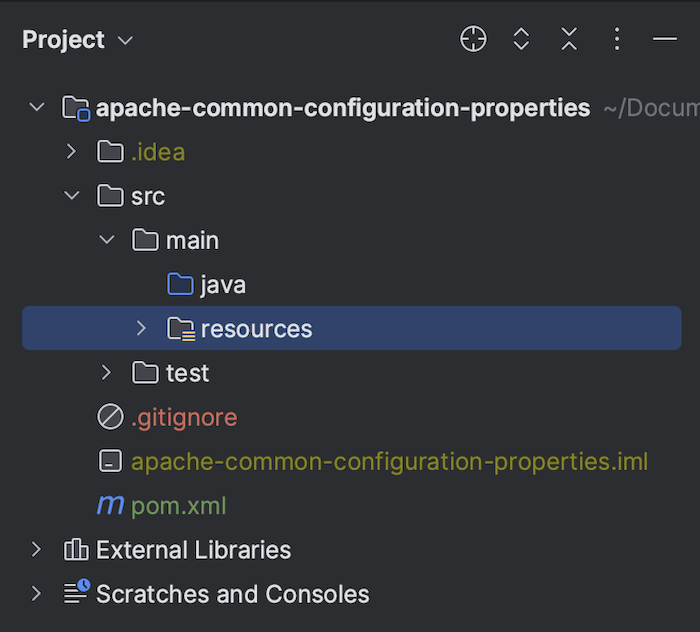The width and height of the screenshot is (700, 632).
Task: Click the Expand All icon
Action: [x=521, y=39]
